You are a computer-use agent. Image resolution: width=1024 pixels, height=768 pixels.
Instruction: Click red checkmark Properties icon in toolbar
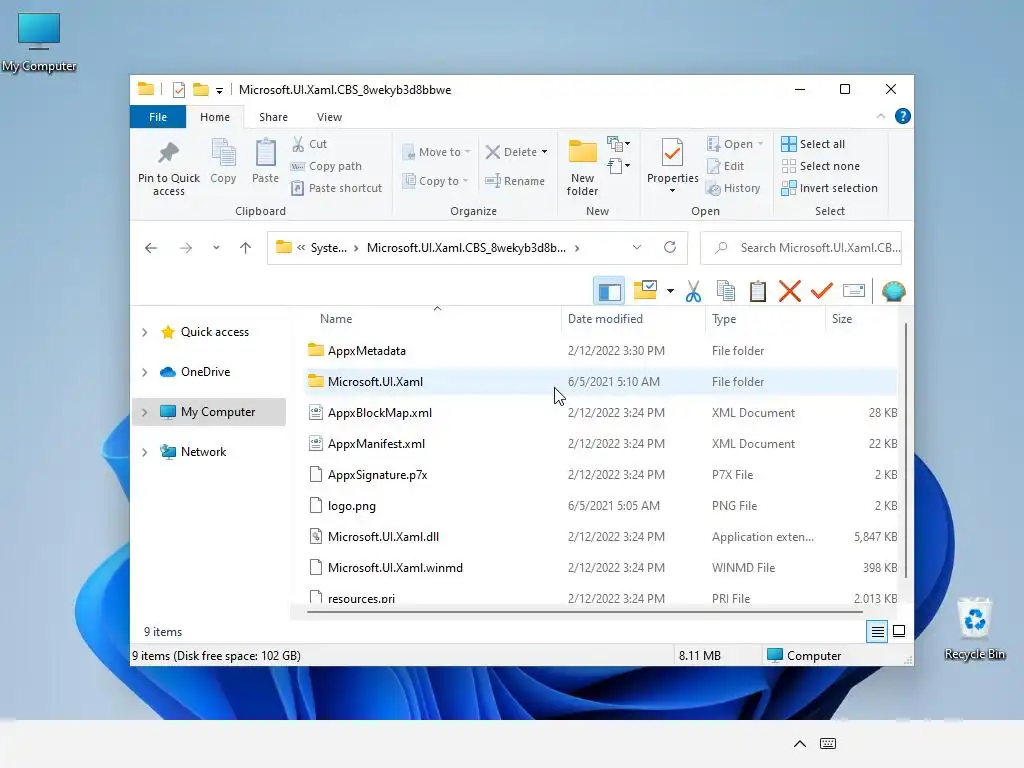pos(822,291)
